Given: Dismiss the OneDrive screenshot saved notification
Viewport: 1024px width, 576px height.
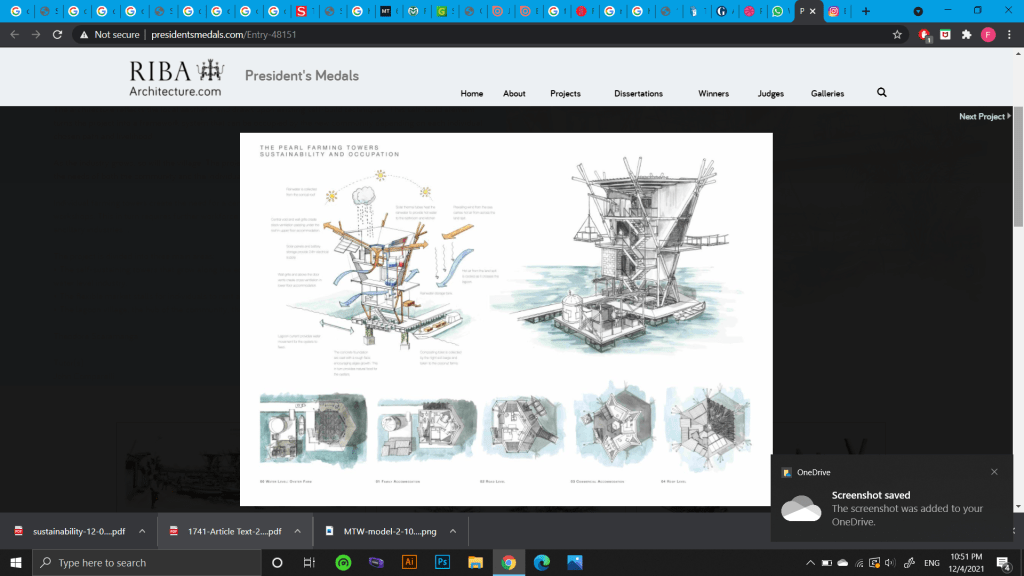Looking at the screenshot, I should tap(994, 472).
